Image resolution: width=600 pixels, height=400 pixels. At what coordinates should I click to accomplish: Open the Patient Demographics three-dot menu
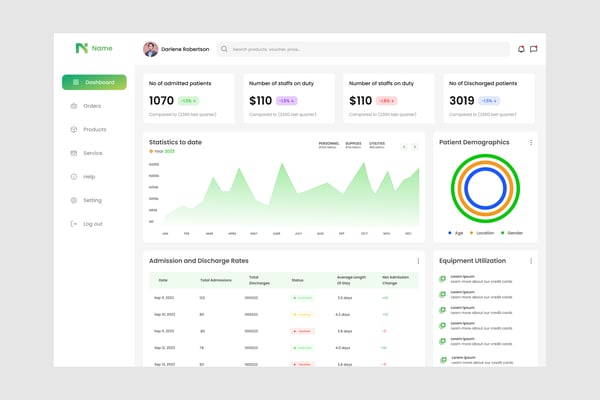pyautogui.click(x=531, y=142)
